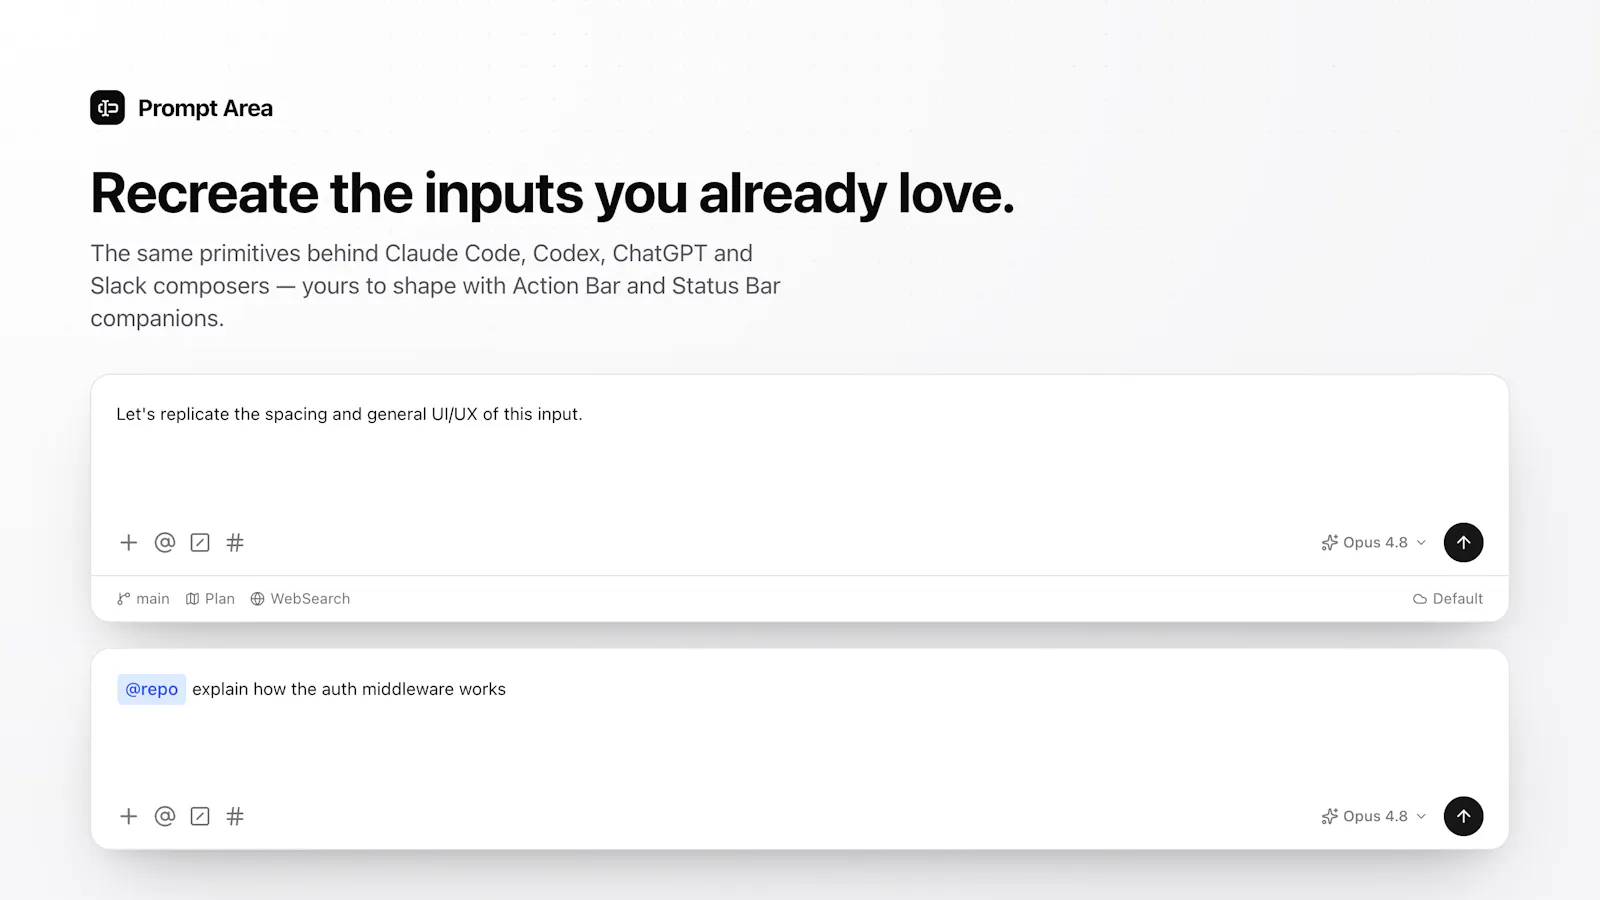Toggle WebSearch in the status bar
Image resolution: width=1600 pixels, height=900 pixels.
coord(300,599)
